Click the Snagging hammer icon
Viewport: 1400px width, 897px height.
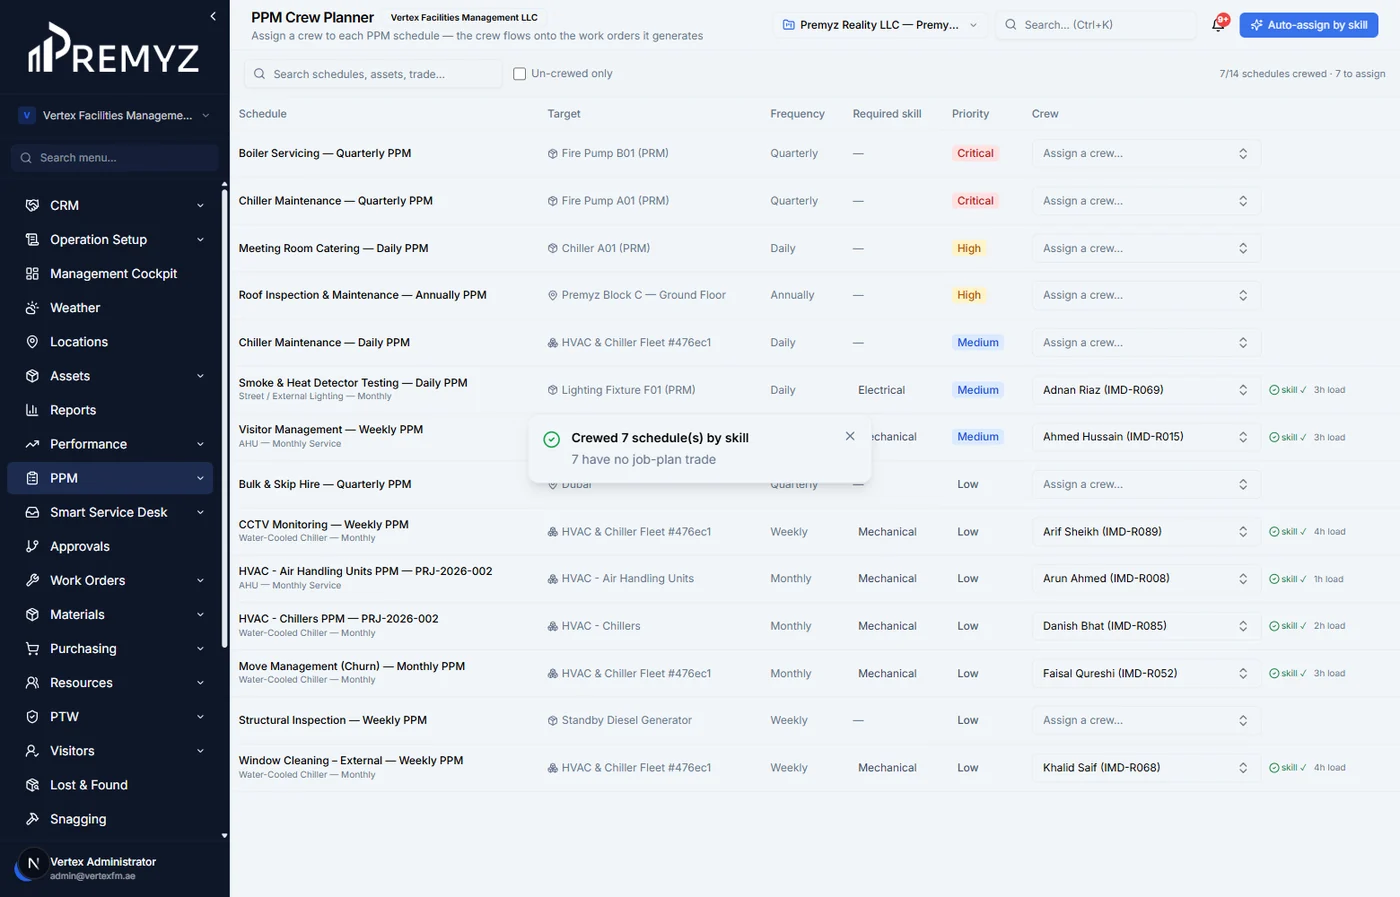[32, 818]
